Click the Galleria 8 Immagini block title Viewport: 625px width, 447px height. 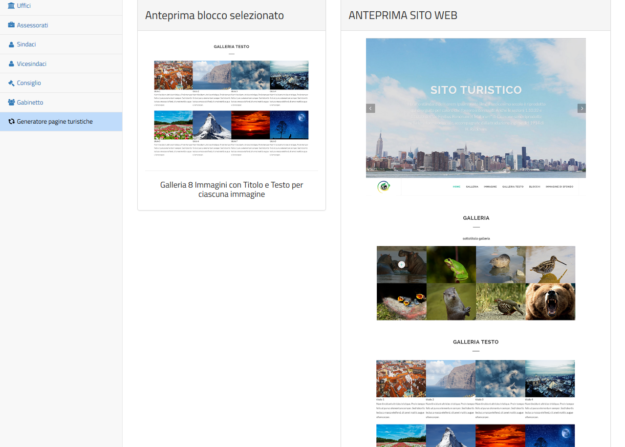[x=231, y=189]
